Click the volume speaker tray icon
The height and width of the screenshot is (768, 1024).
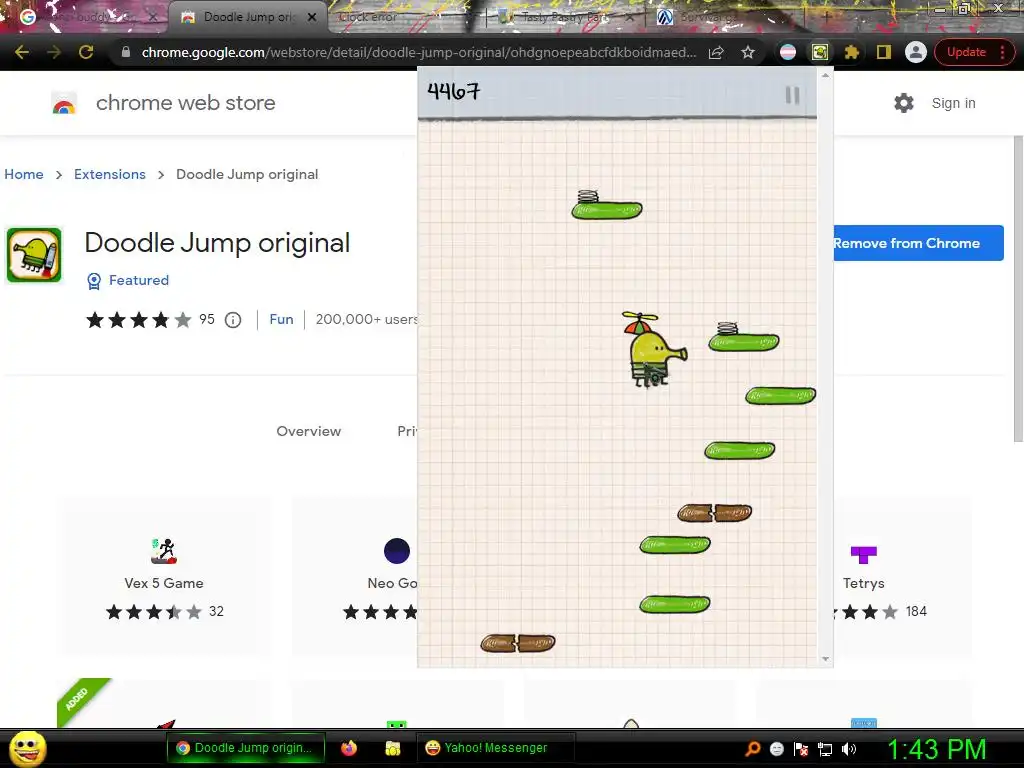tap(848, 750)
